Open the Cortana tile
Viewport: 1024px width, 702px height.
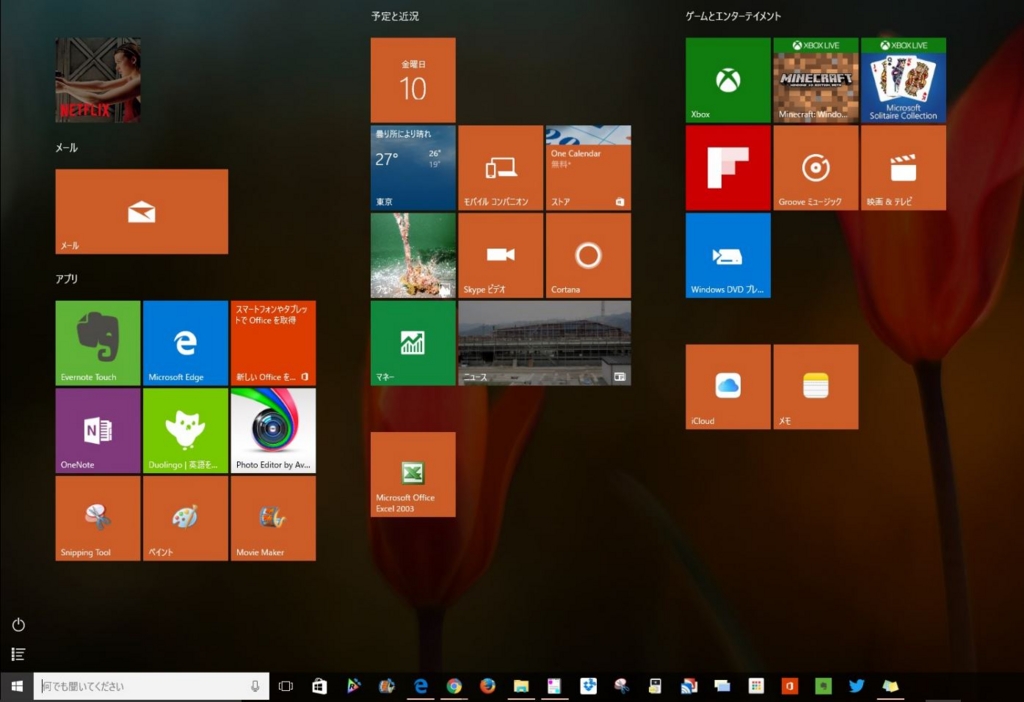pos(588,255)
